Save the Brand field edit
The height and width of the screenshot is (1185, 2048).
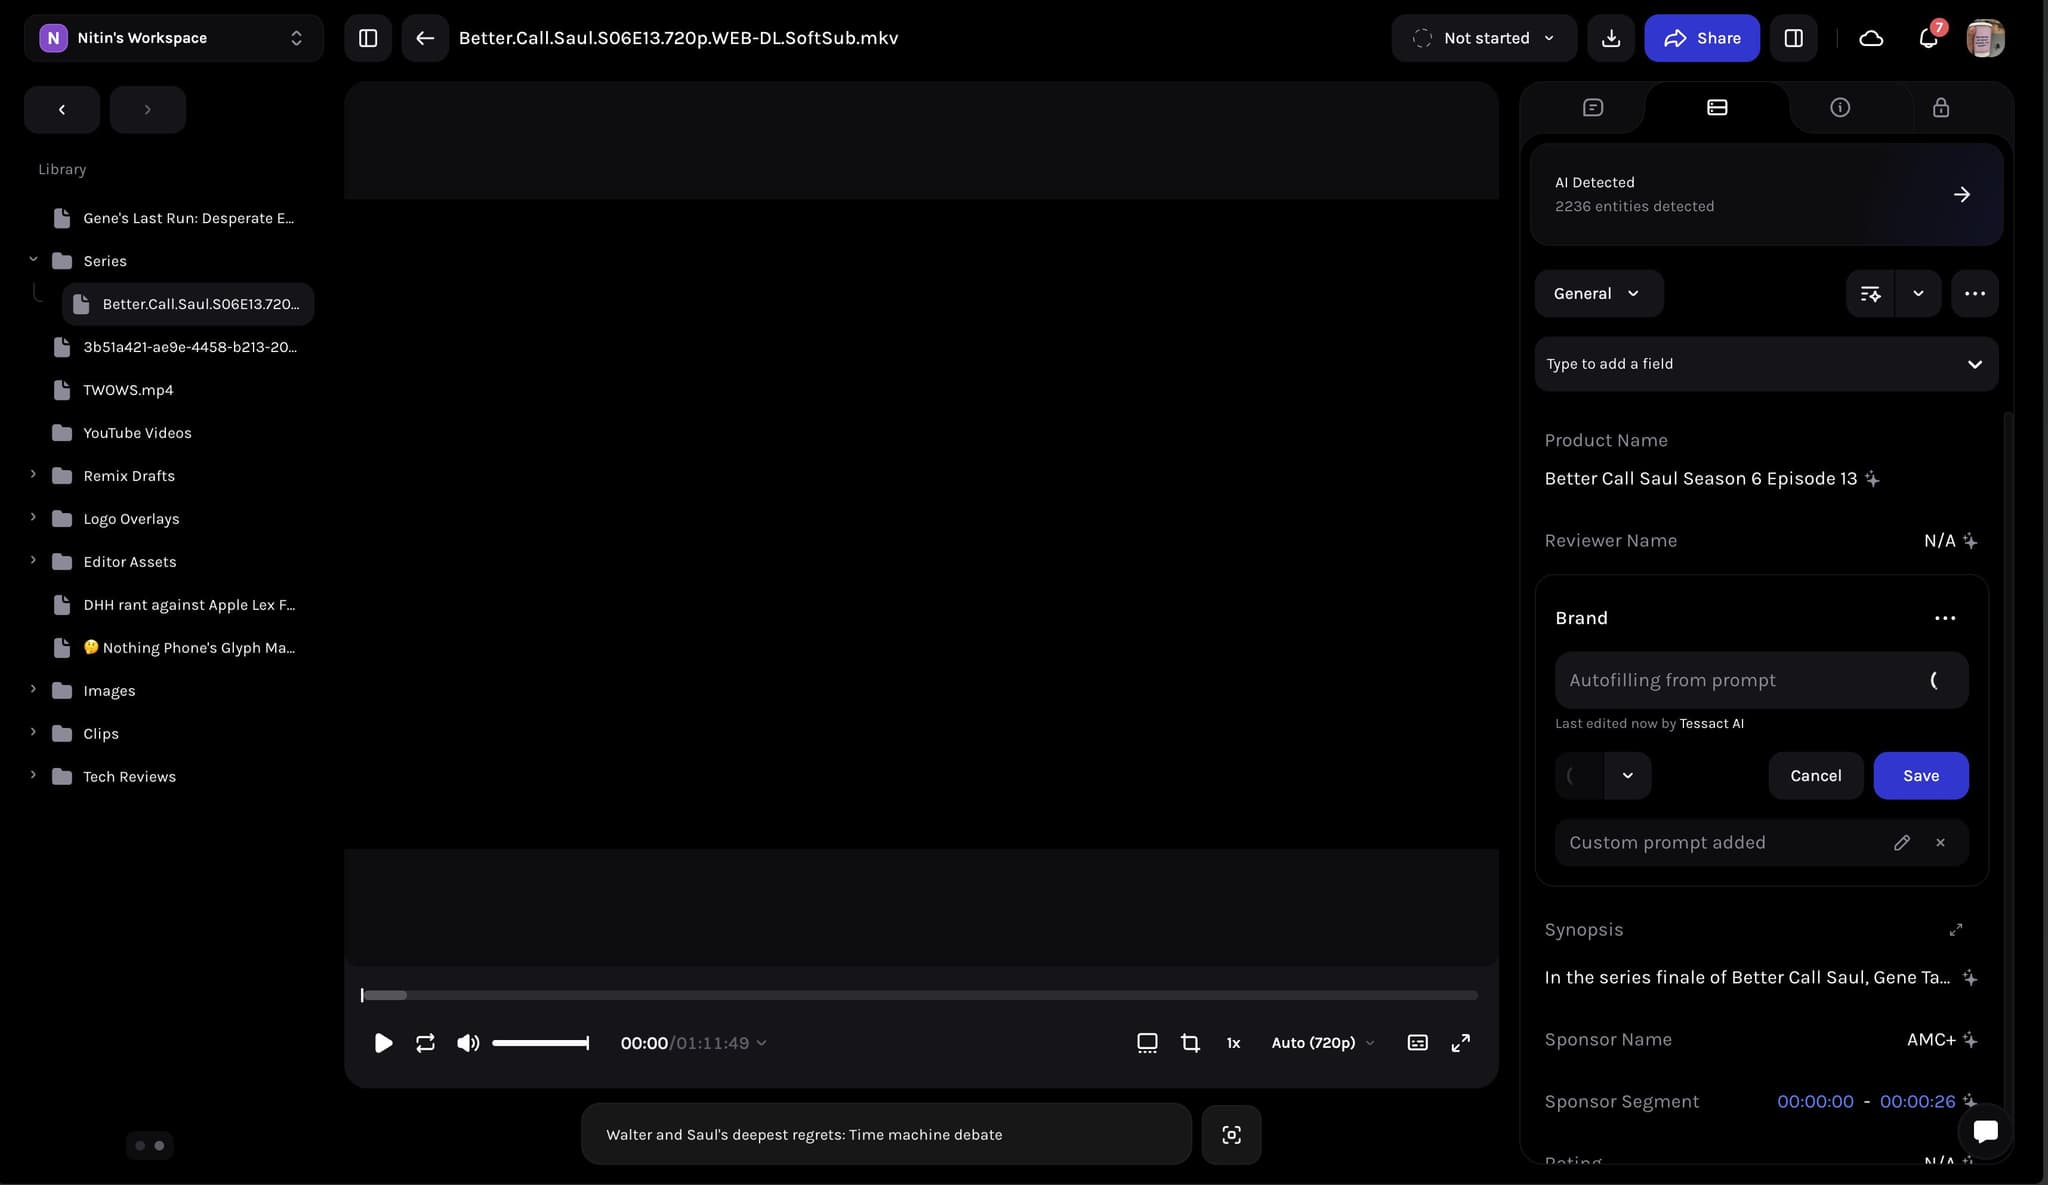1919,775
